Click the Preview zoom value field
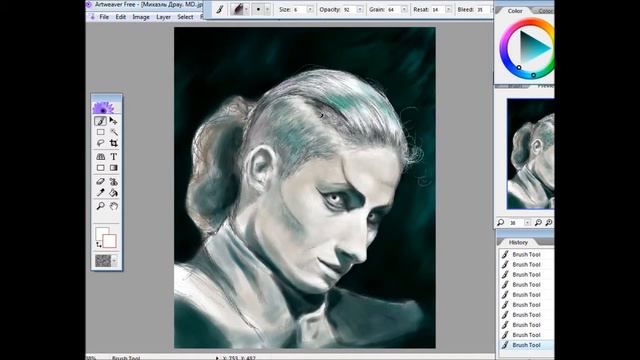Image resolution: width=640 pixels, height=360 pixels. click(x=516, y=222)
